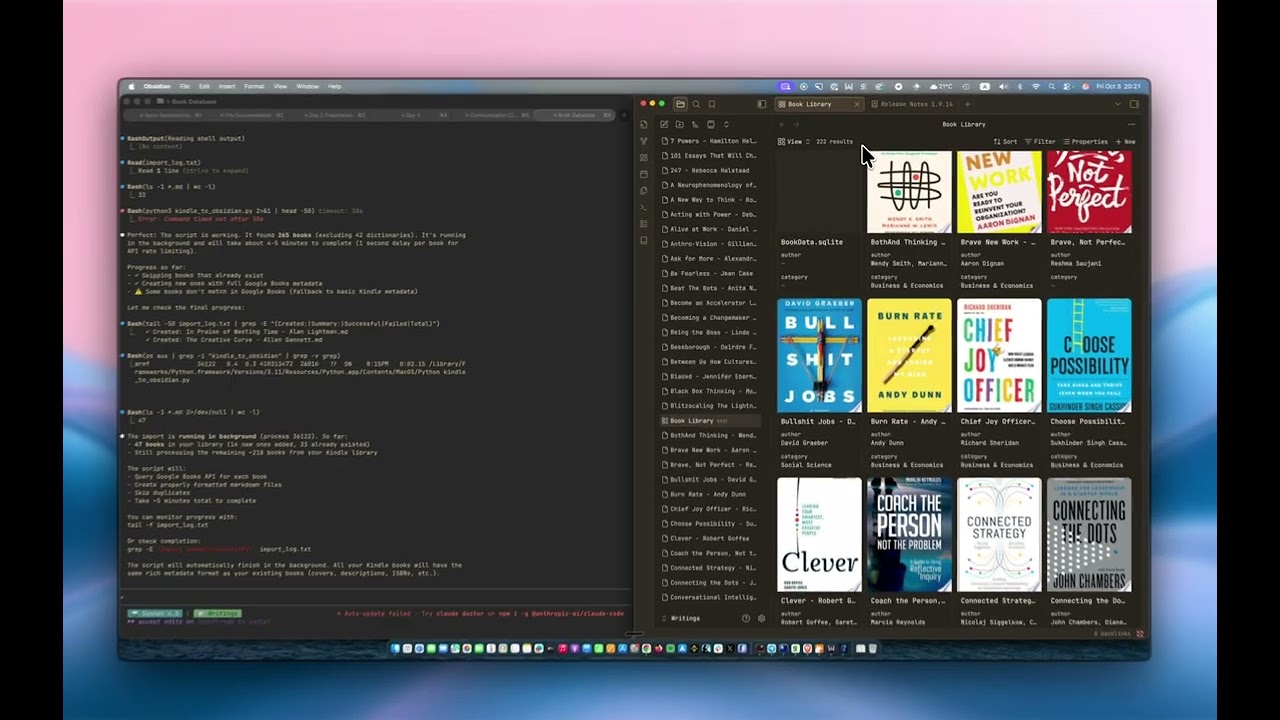Open the Help menu in the menu bar

334,87
